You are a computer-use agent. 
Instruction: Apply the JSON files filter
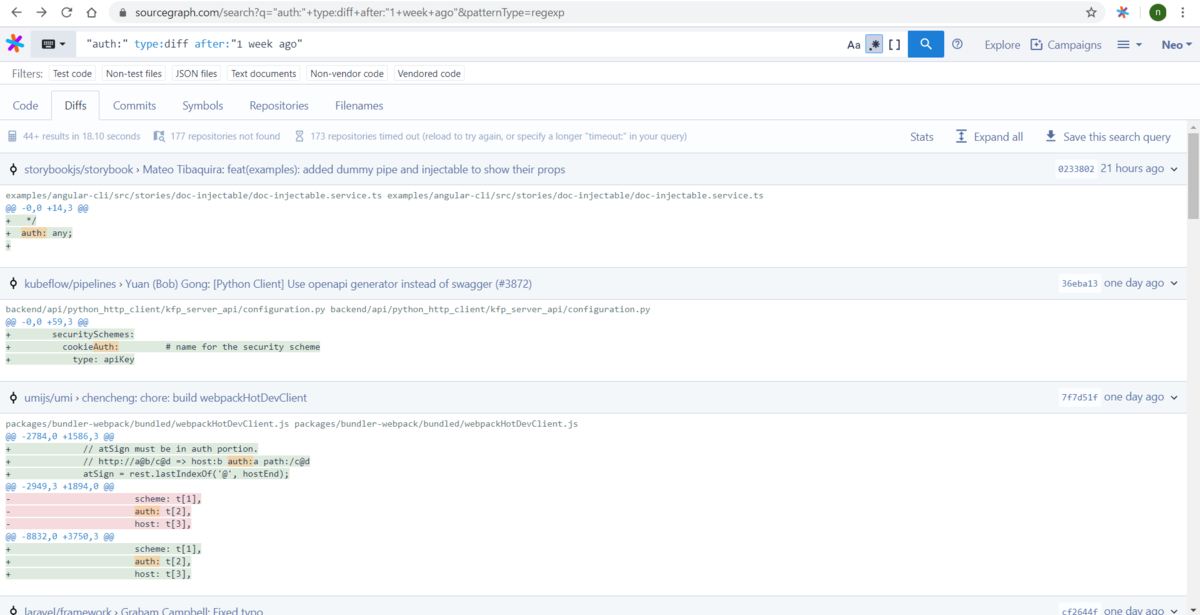coord(196,74)
